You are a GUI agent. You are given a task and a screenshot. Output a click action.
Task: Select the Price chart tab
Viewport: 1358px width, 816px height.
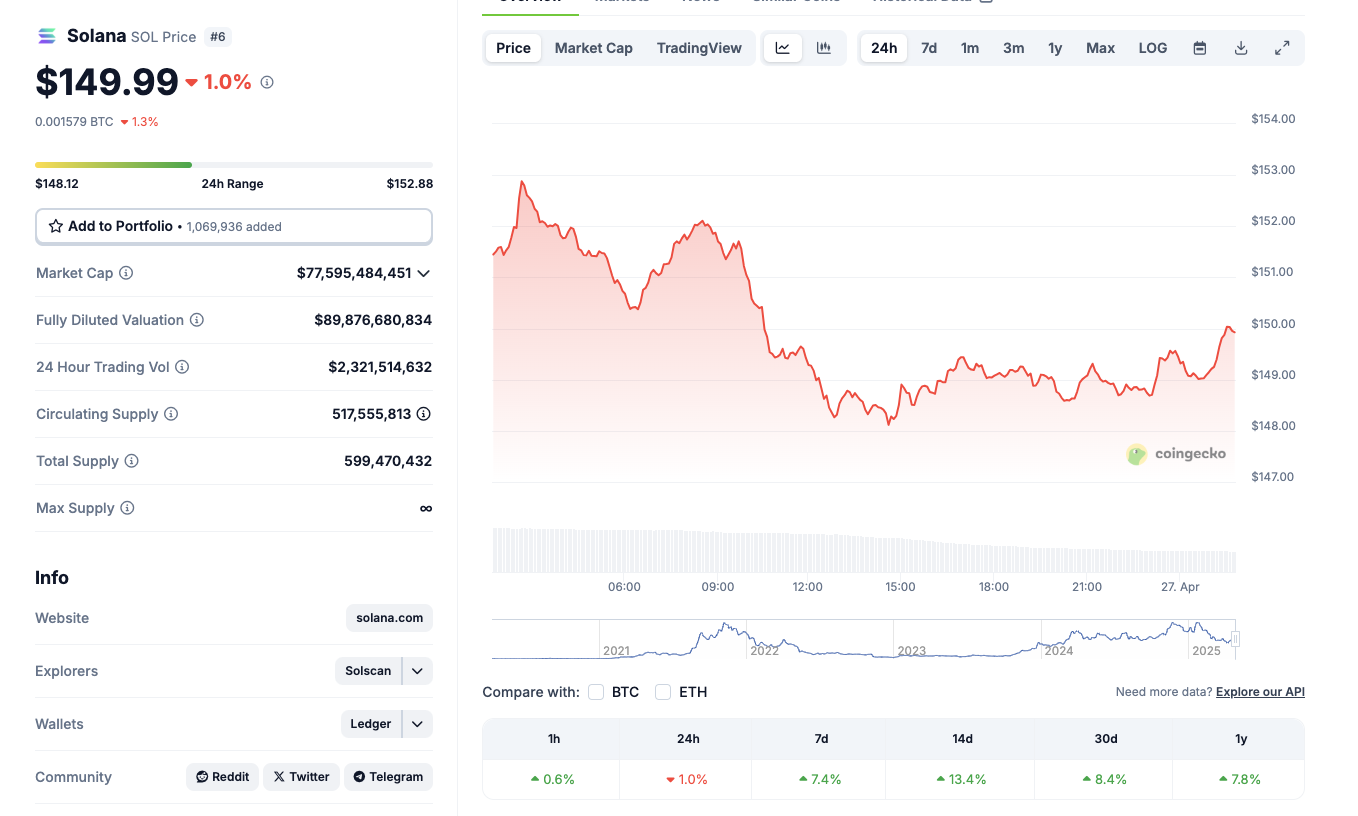point(514,48)
